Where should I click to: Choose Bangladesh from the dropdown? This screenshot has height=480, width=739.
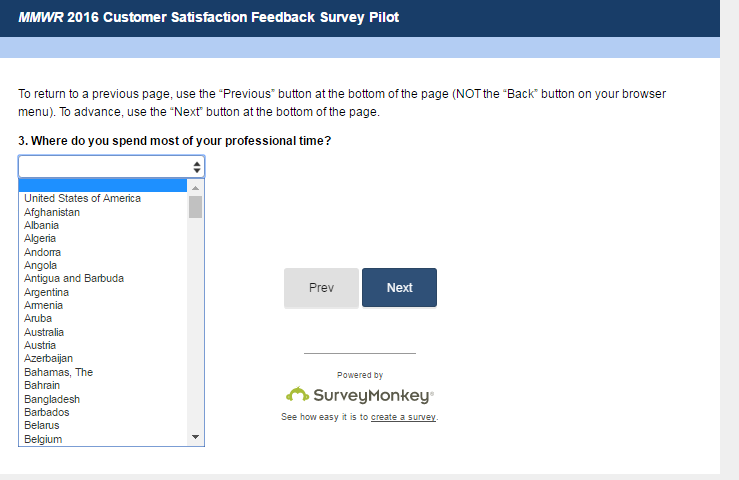(52, 399)
